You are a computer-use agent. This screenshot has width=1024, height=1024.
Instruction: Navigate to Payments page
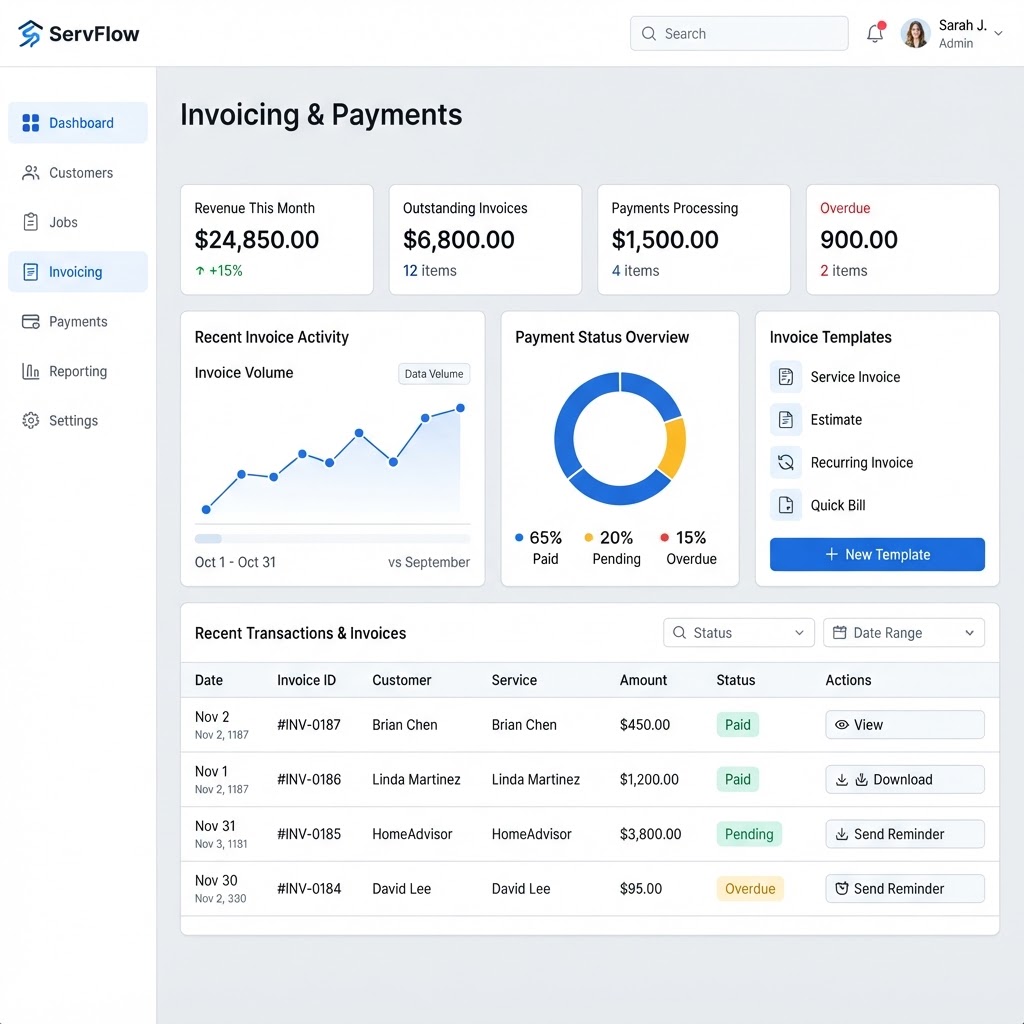tap(78, 321)
